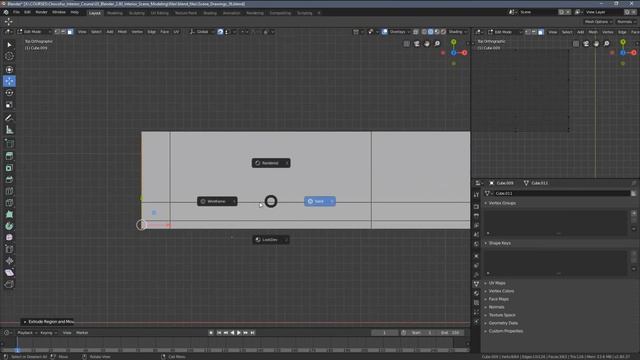The height and width of the screenshot is (360, 640).
Task: Choose the Add Cube tool
Action: pyautogui.click(x=9, y=143)
